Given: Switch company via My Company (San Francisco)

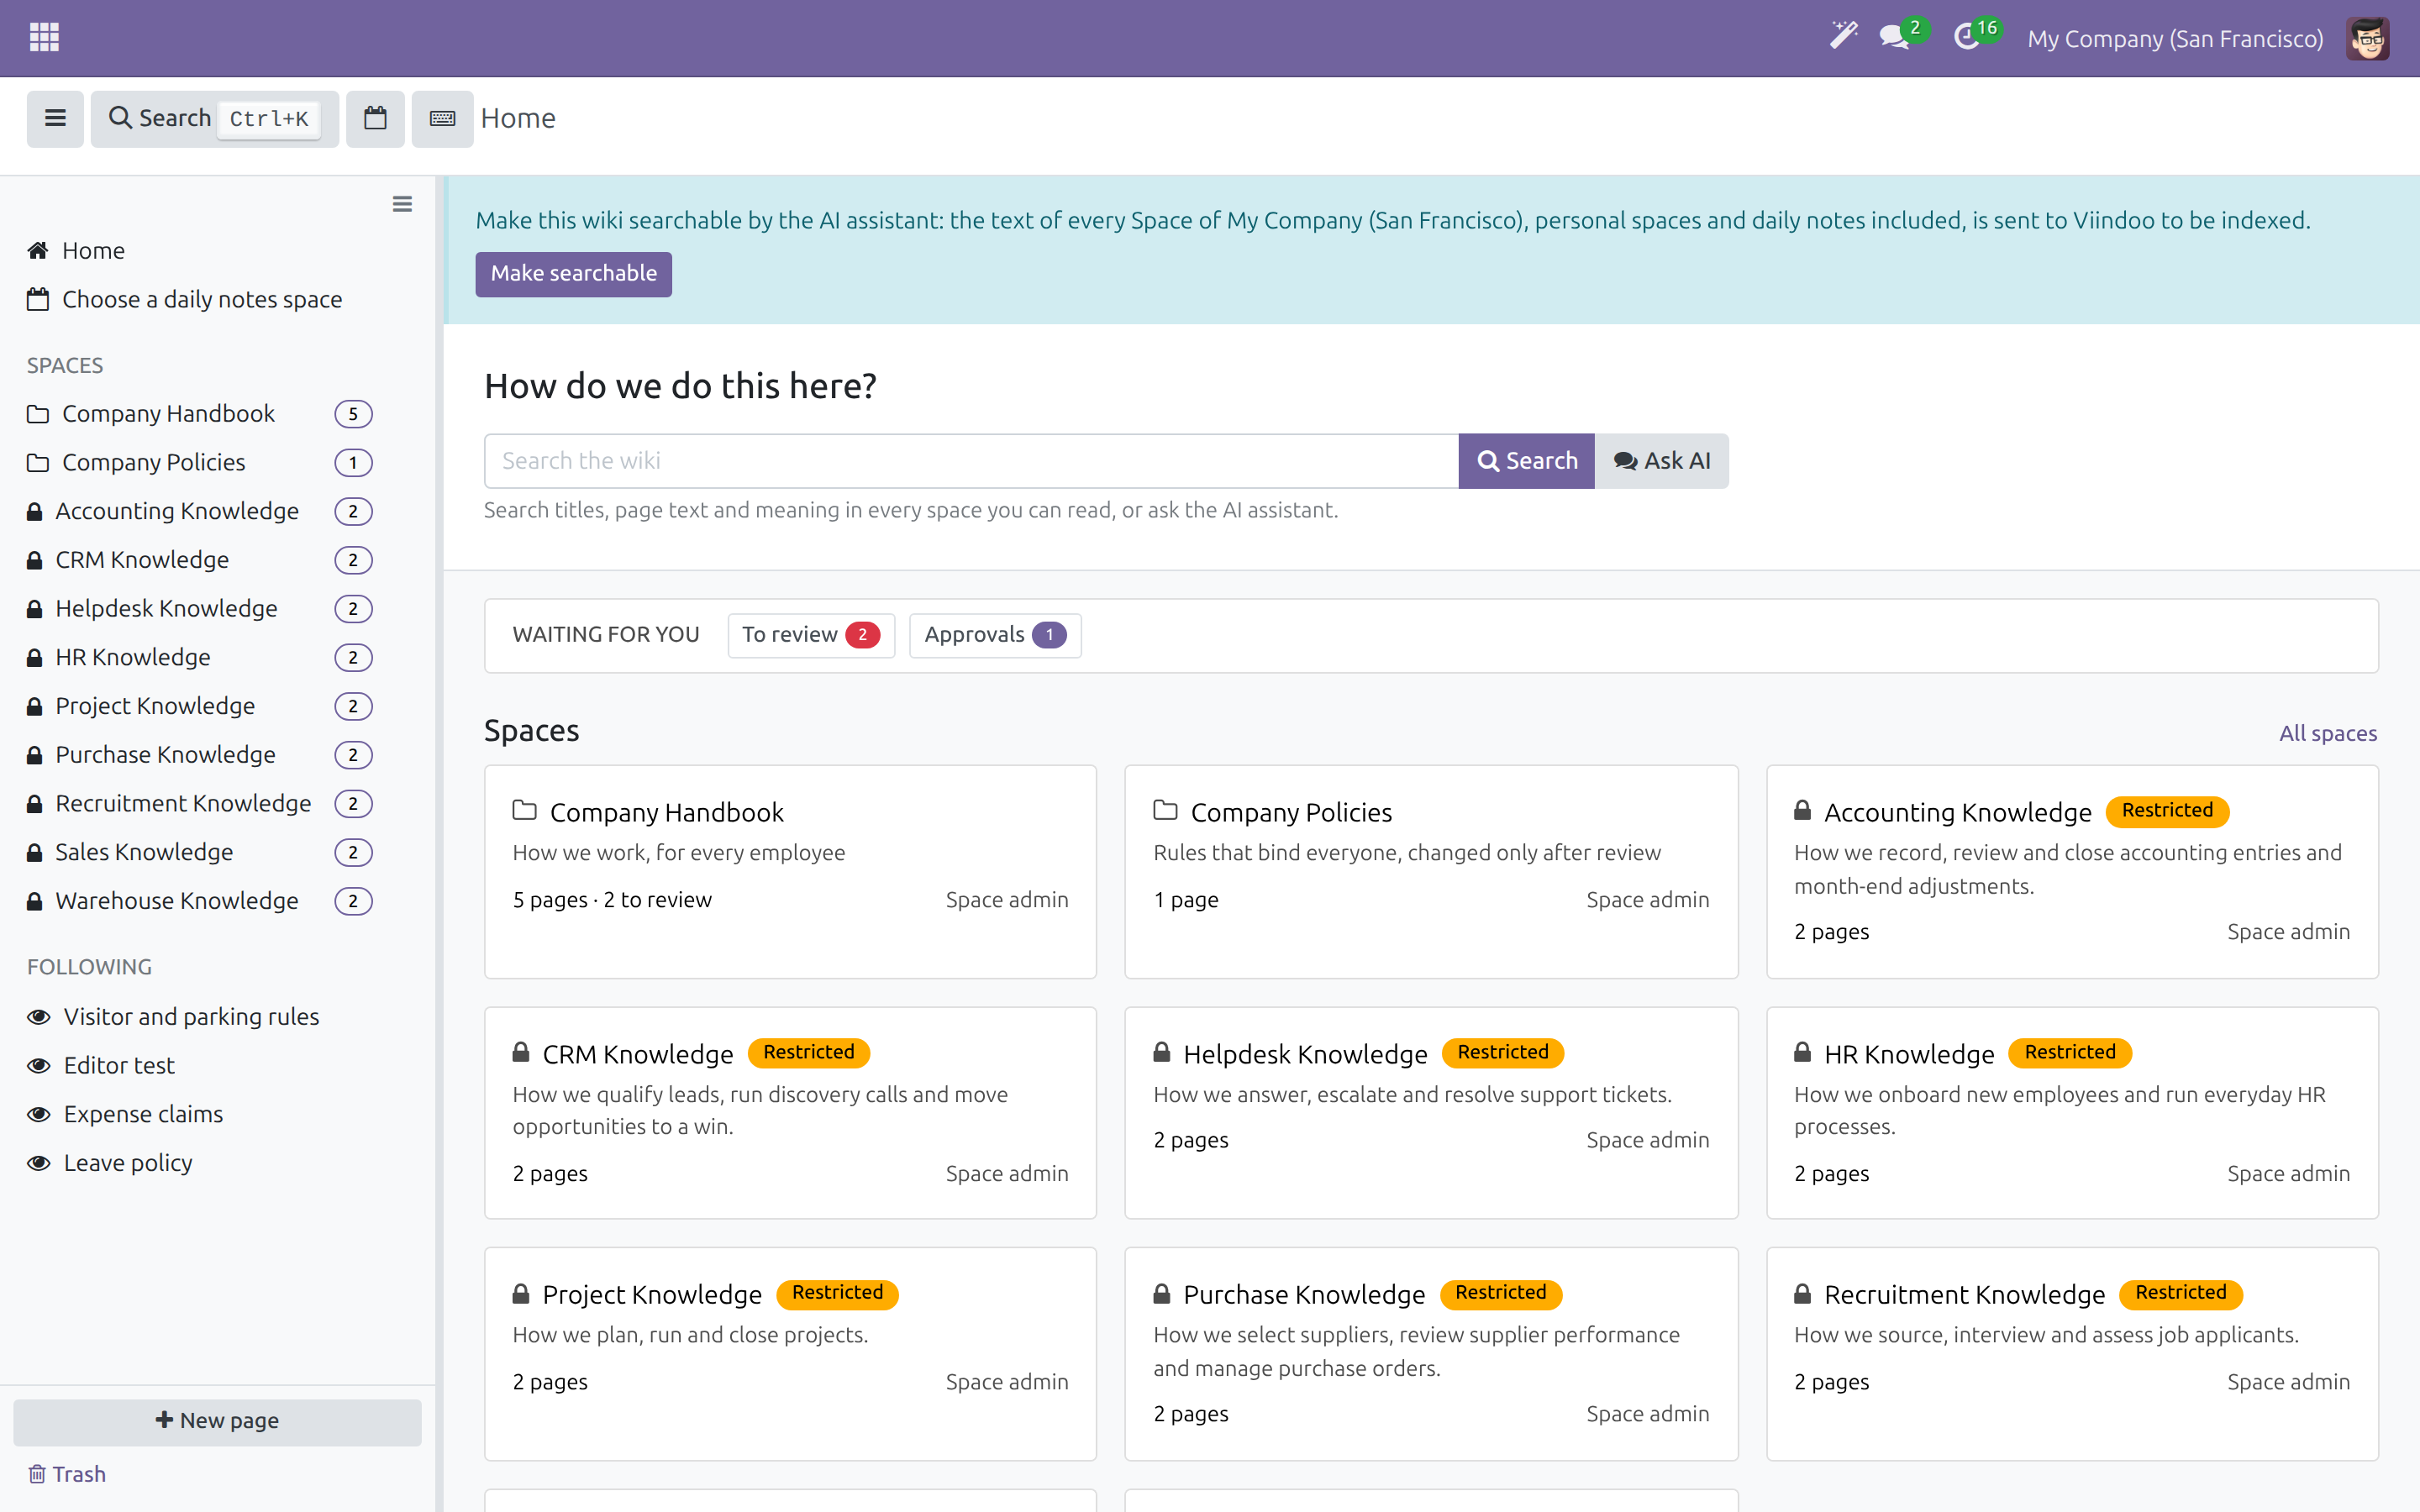Looking at the screenshot, I should point(2175,39).
